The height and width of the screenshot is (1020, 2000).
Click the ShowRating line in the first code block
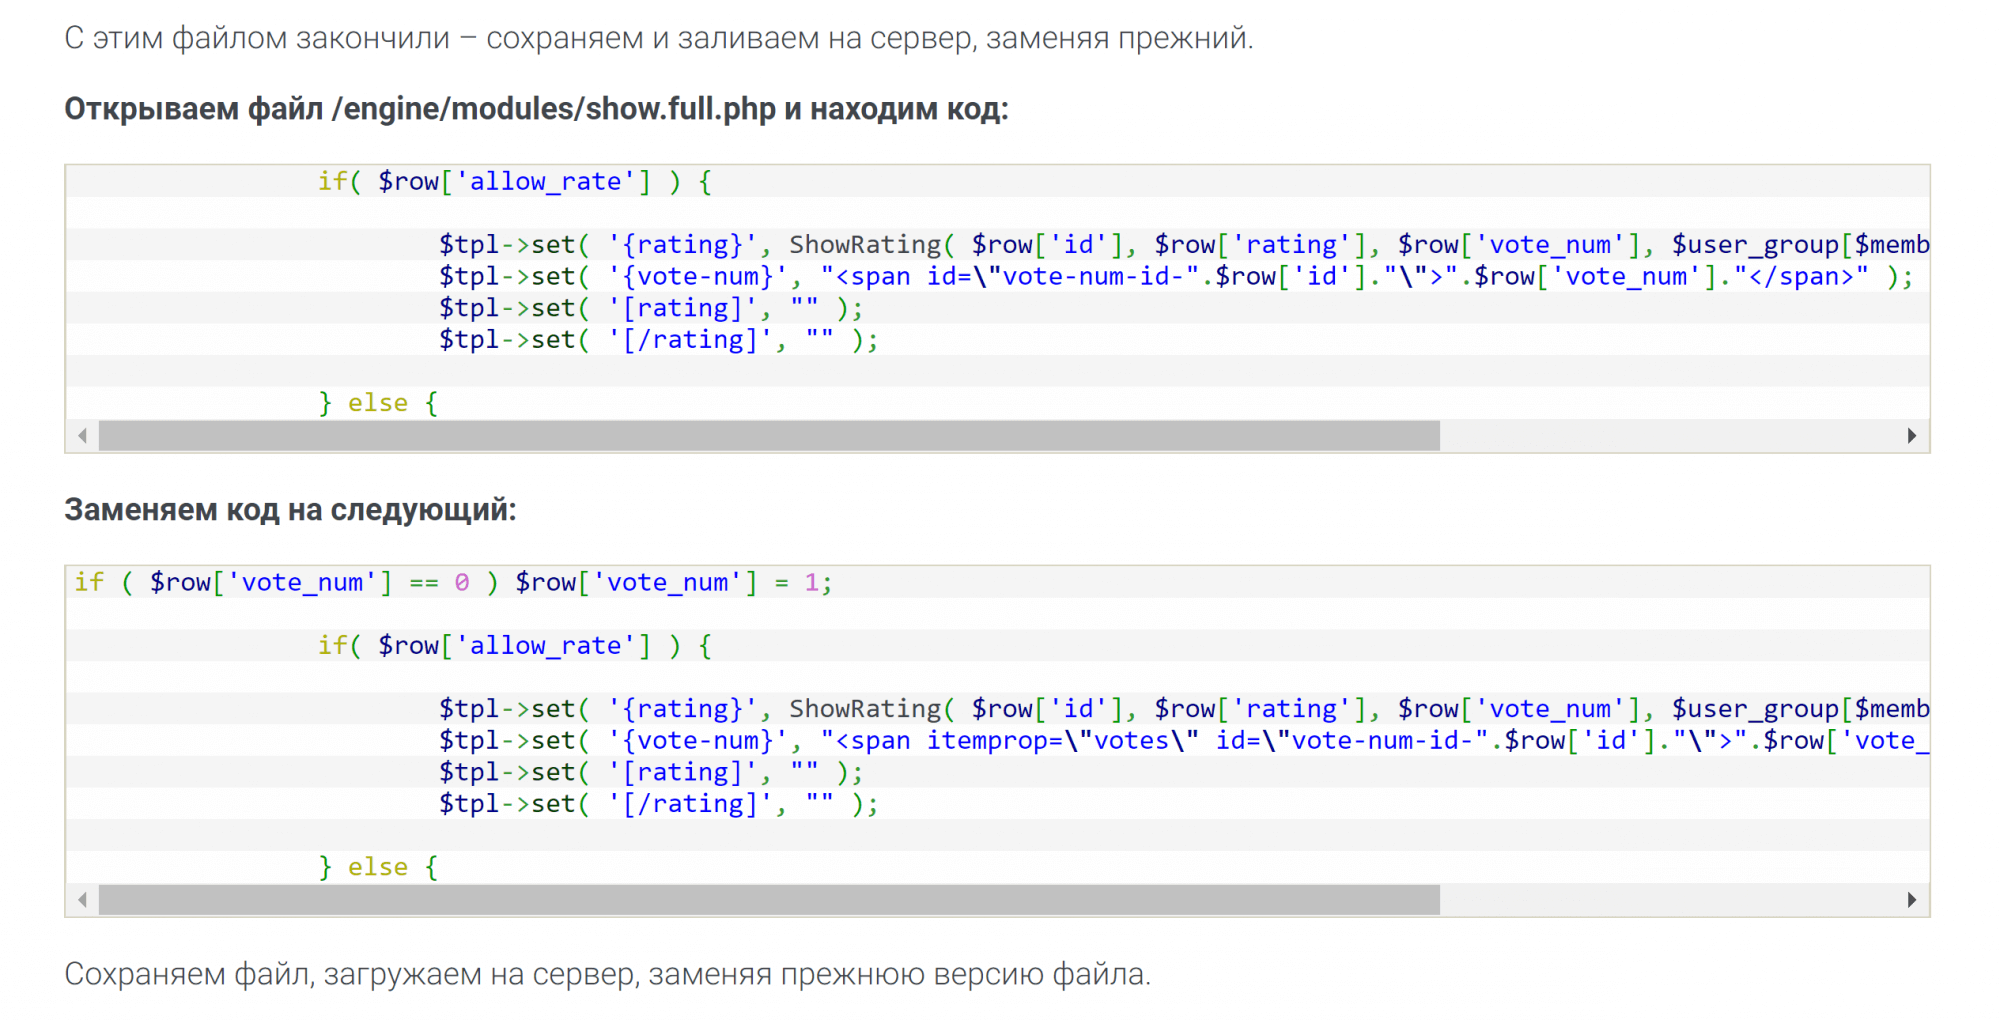click(x=1180, y=245)
